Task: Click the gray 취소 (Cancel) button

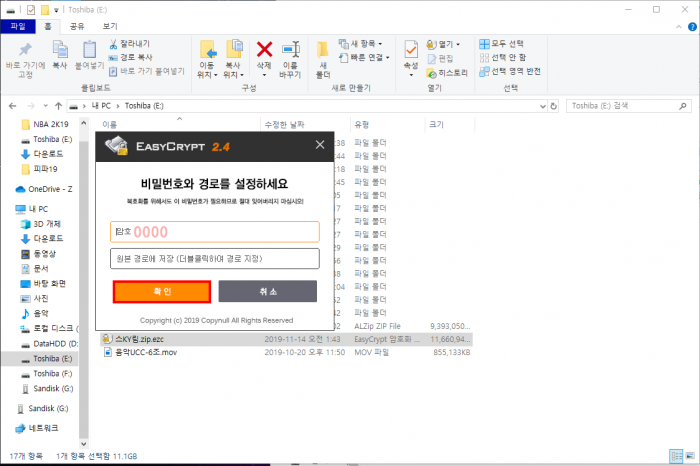Action: 268,291
